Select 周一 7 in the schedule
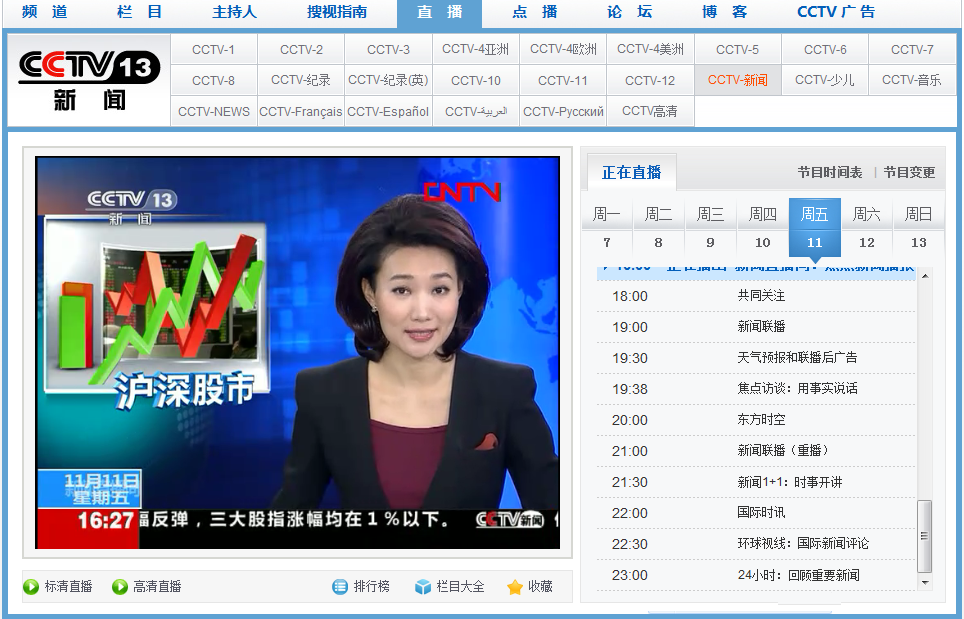 pos(607,227)
